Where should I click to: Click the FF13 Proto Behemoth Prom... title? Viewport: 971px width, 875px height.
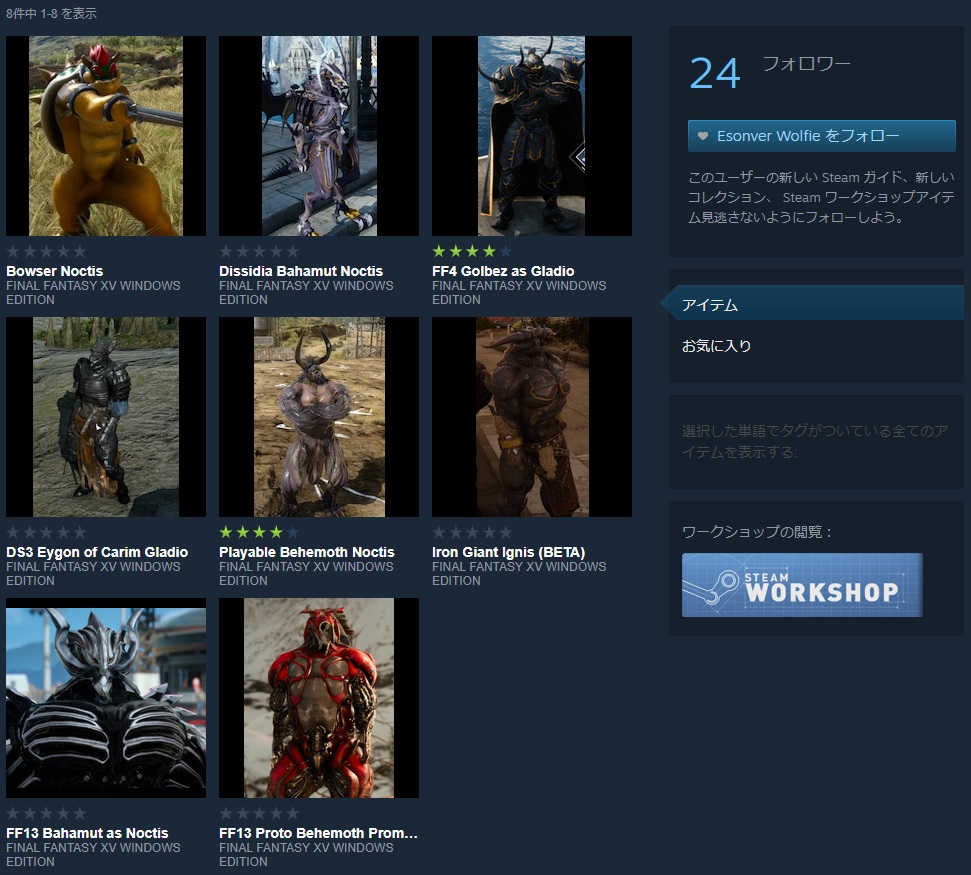318,834
